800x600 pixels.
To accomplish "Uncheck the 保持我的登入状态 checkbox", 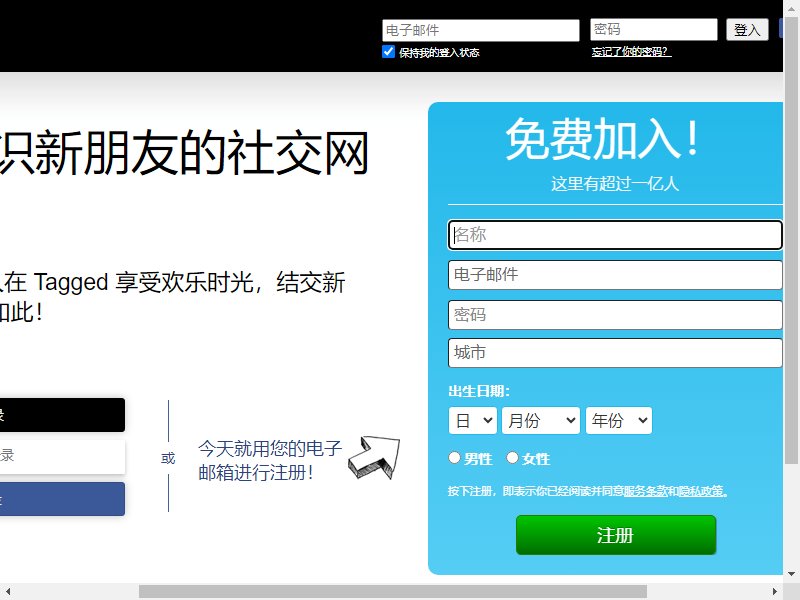I will [388, 52].
